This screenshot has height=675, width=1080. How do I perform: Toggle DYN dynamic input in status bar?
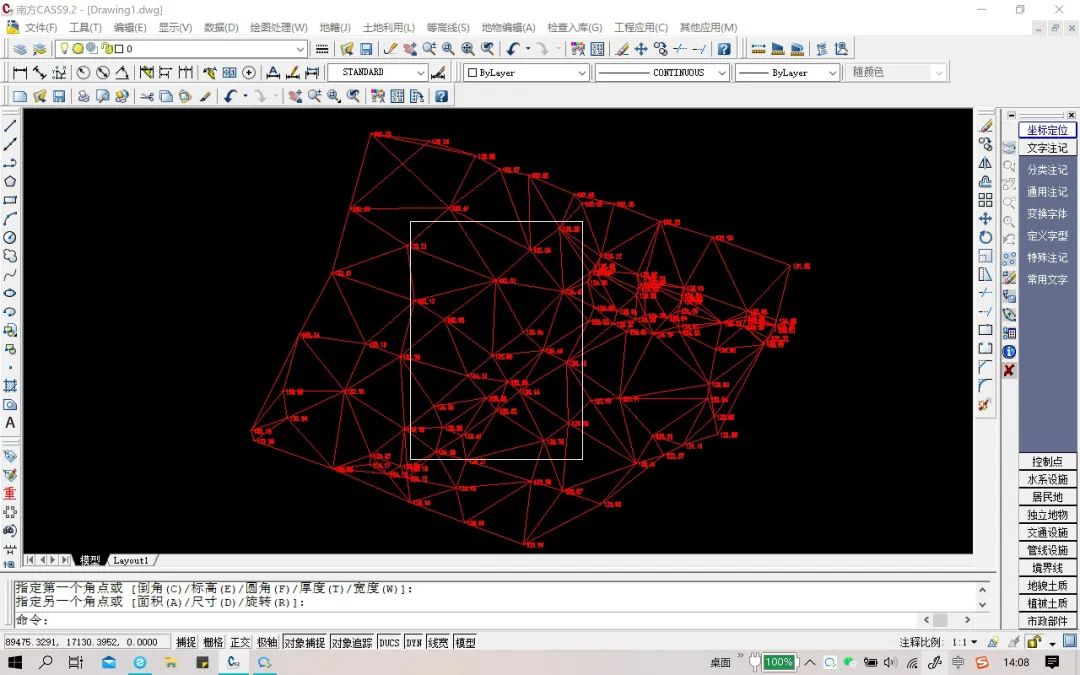(x=414, y=642)
